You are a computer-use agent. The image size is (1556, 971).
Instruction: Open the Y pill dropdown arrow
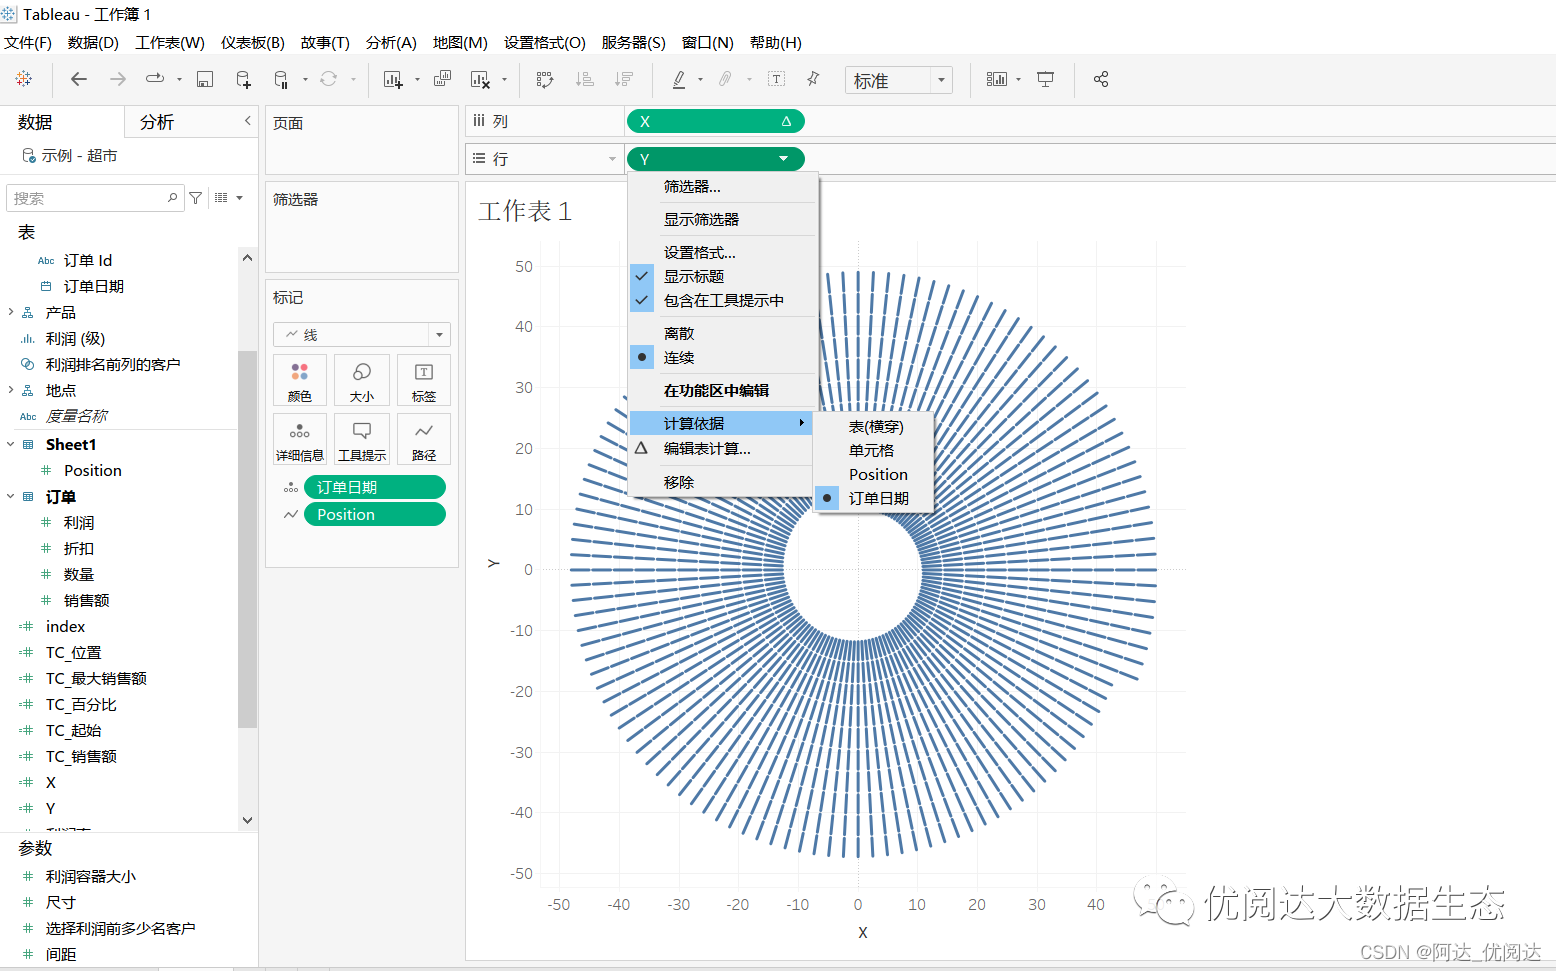pyautogui.click(x=784, y=158)
